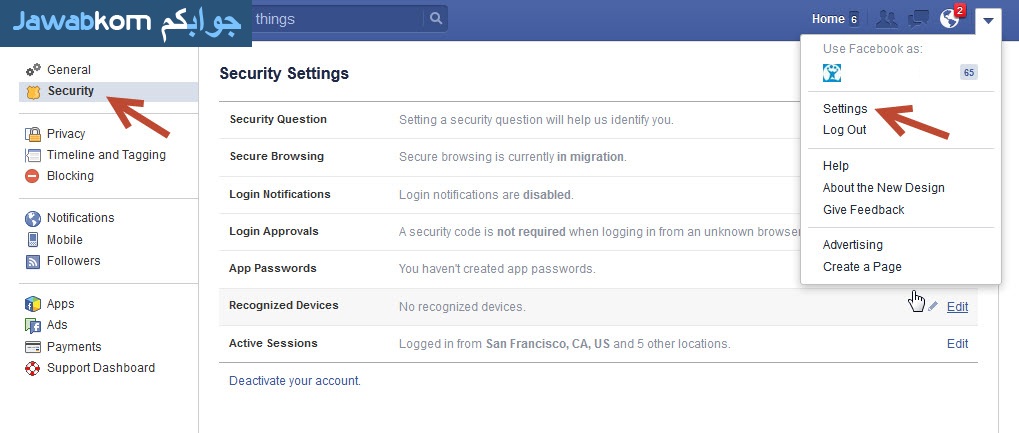The height and width of the screenshot is (433, 1019).
Task: Click the search magnifier icon
Action: (x=436, y=19)
